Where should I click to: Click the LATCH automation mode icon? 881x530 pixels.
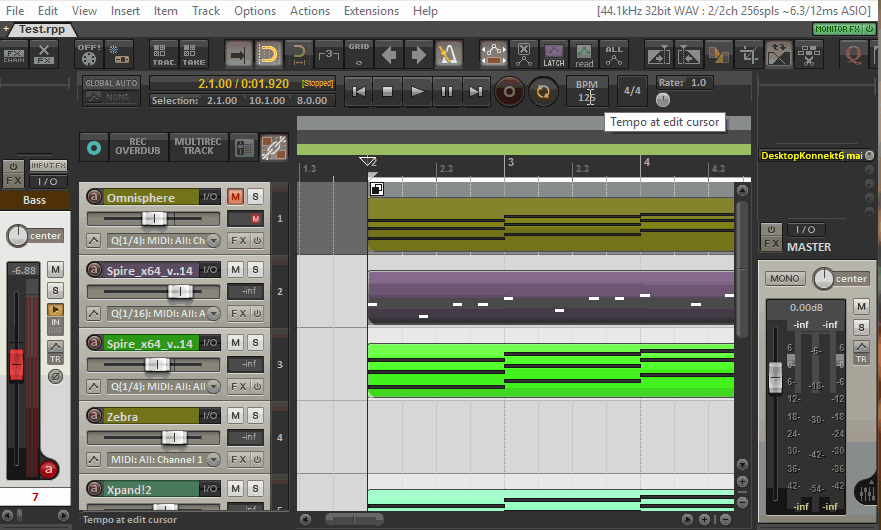[553, 54]
